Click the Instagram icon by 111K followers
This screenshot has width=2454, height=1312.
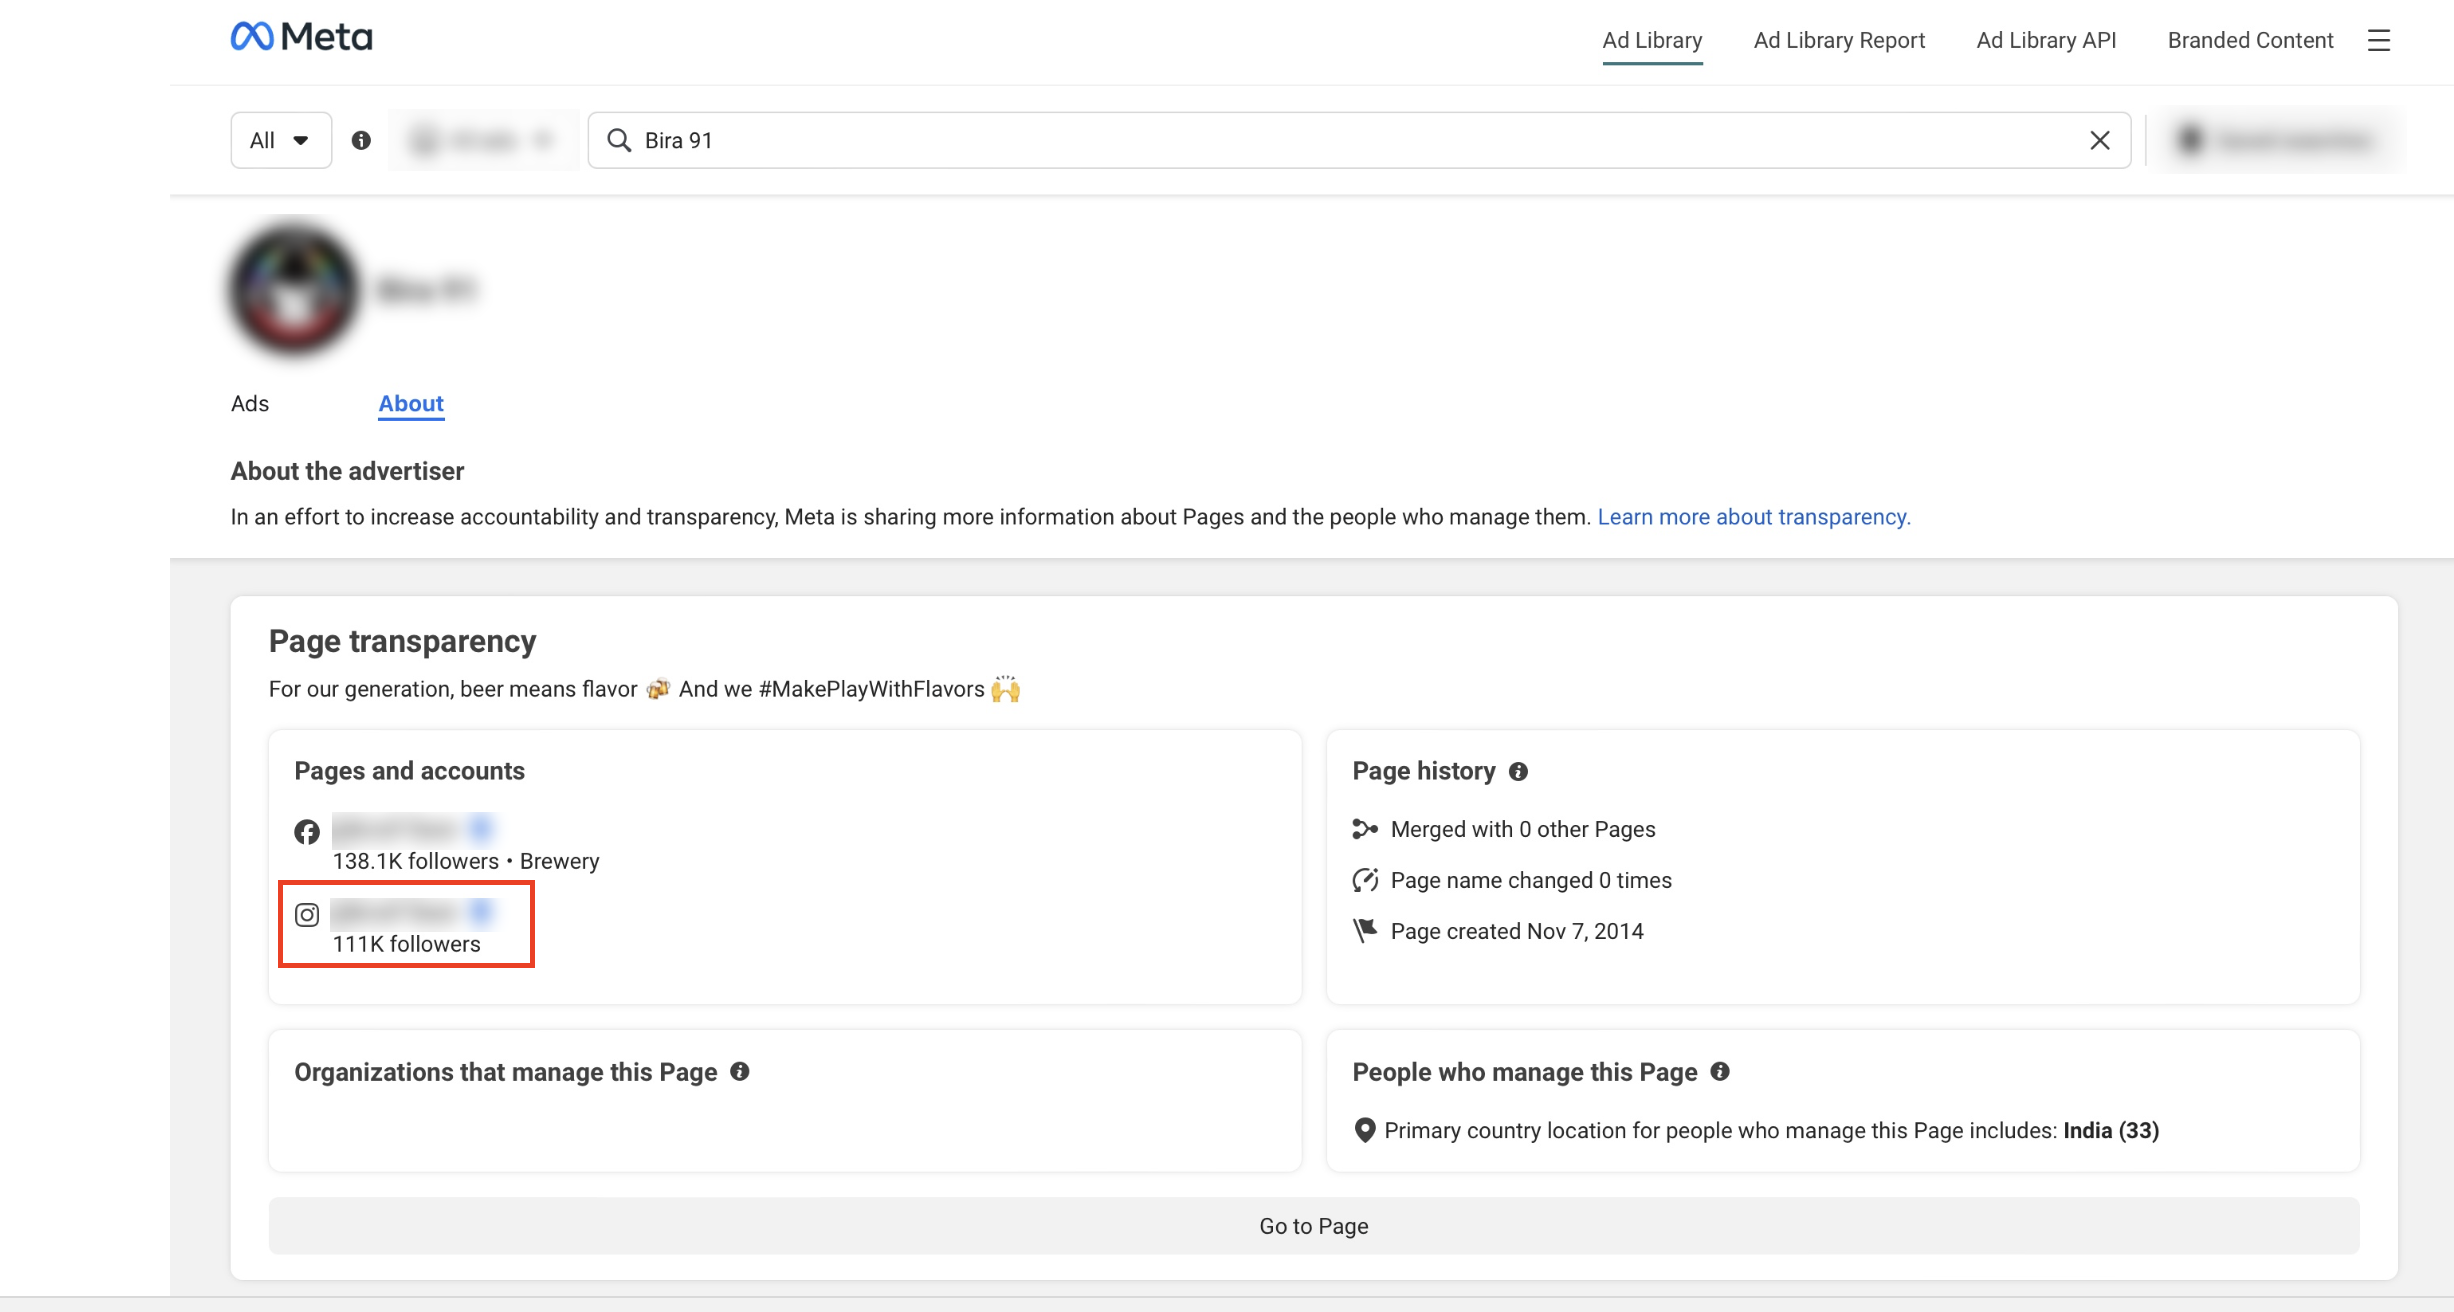pyautogui.click(x=307, y=915)
